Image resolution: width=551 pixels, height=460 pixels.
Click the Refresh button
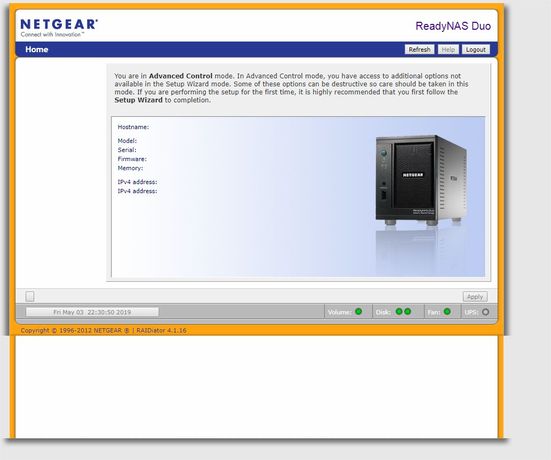pos(419,50)
